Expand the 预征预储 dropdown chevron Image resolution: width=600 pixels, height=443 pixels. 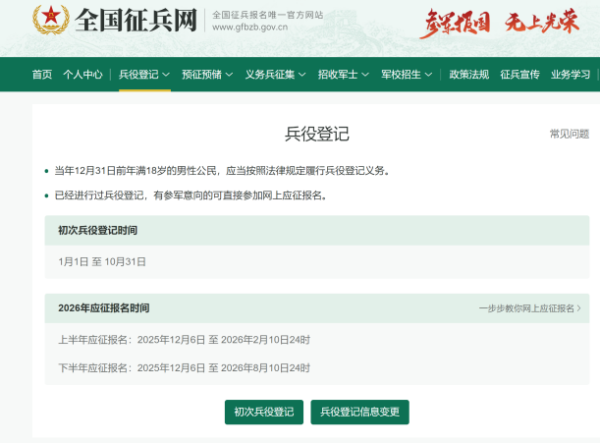pyautogui.click(x=229, y=75)
